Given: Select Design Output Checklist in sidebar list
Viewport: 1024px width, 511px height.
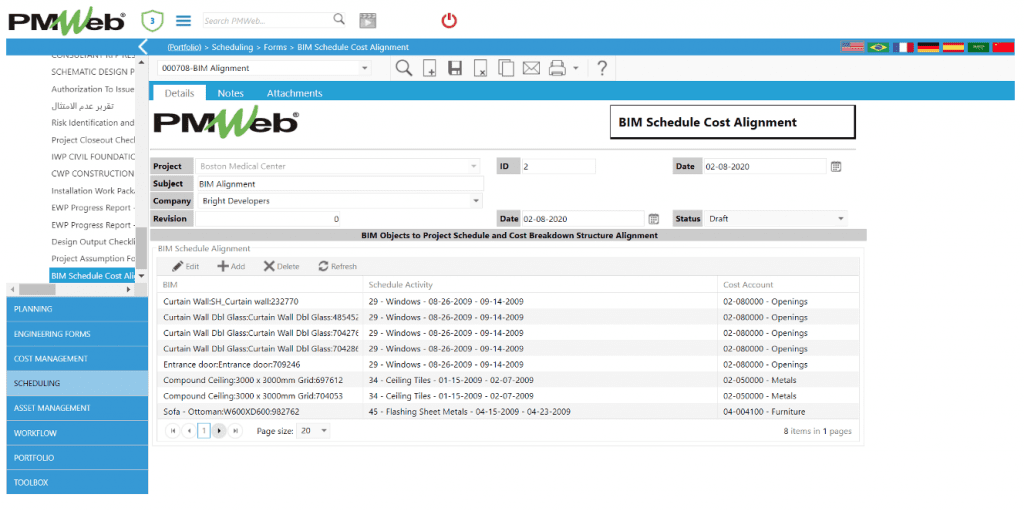Looking at the screenshot, I should (x=92, y=242).
